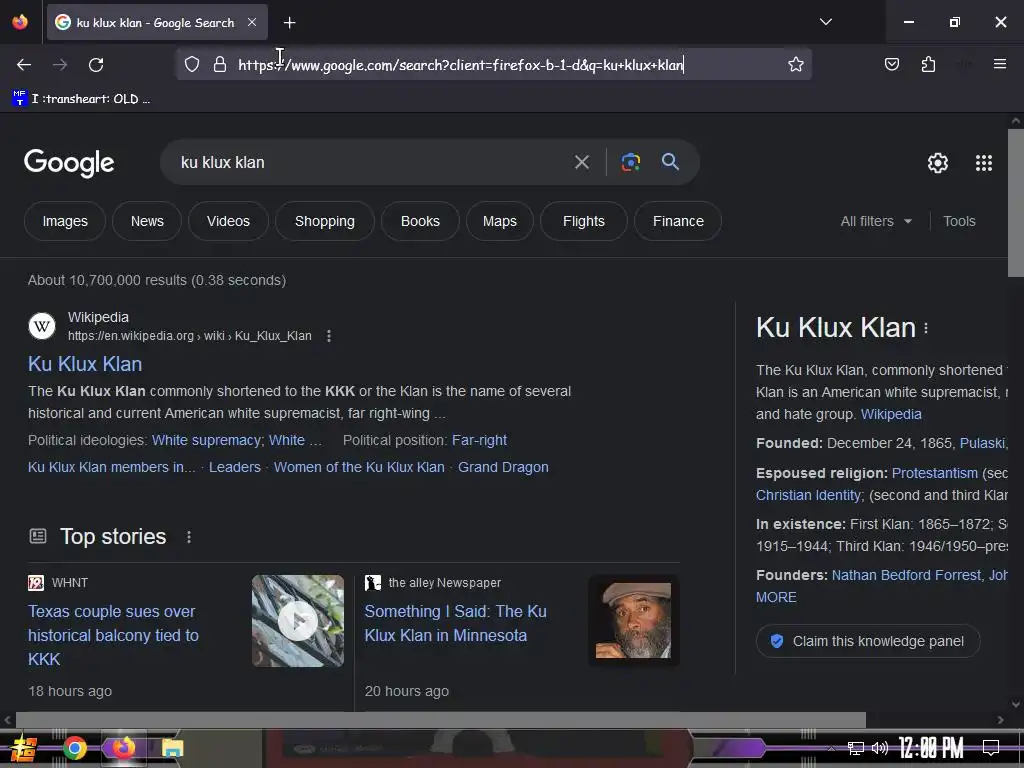
Task: Open Something I Said alley Newspaper story
Action: click(455, 623)
